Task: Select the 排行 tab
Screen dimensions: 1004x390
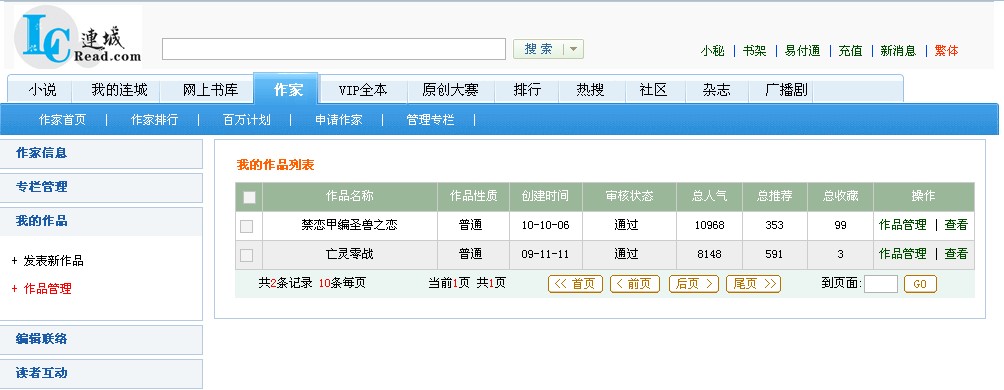Action: tap(527, 90)
